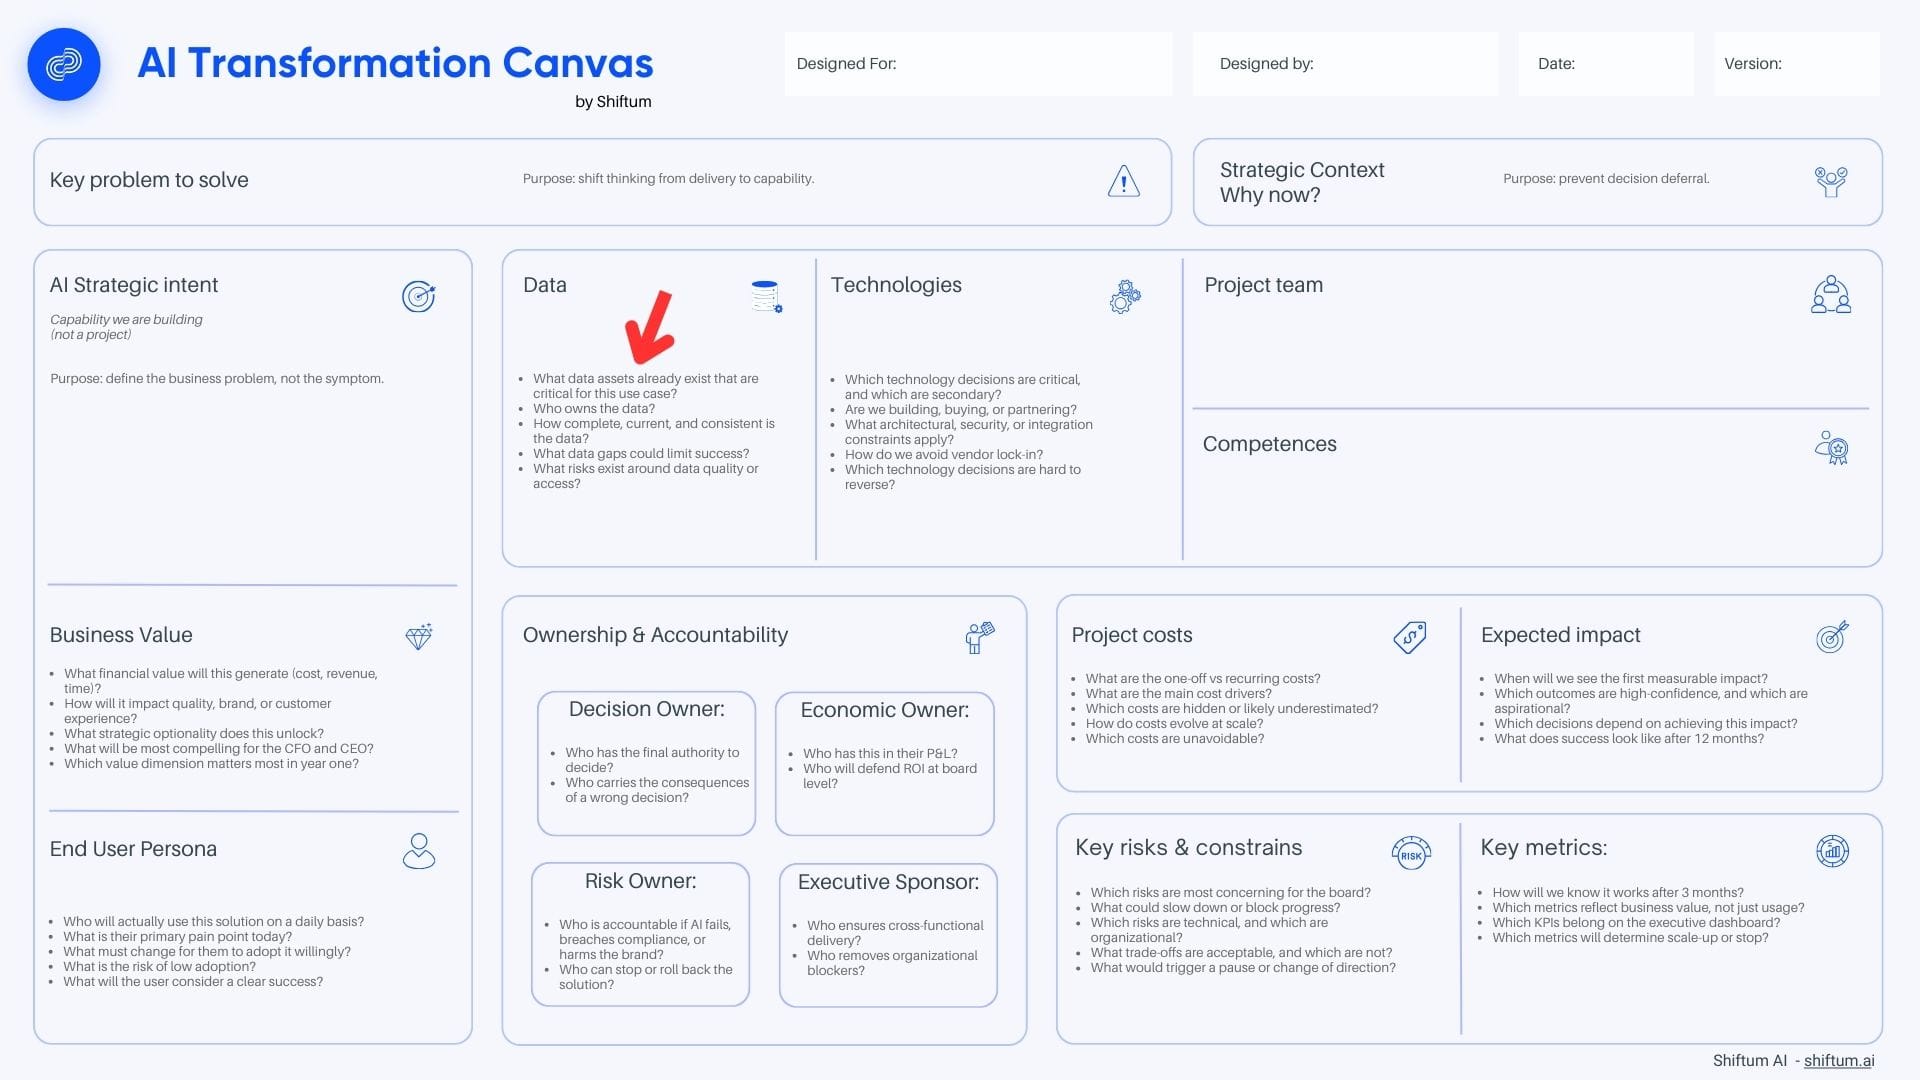Click the Version field
The image size is (1920, 1080).
pos(1797,64)
